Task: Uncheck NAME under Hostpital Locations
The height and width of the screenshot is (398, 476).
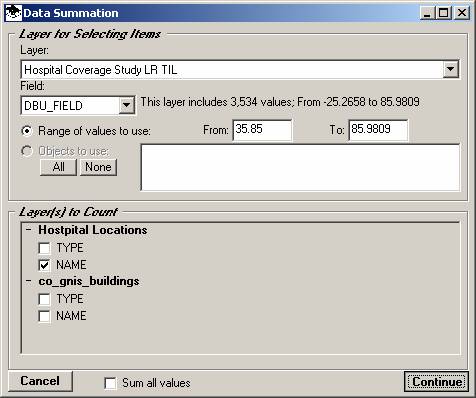Action: click(x=44, y=265)
